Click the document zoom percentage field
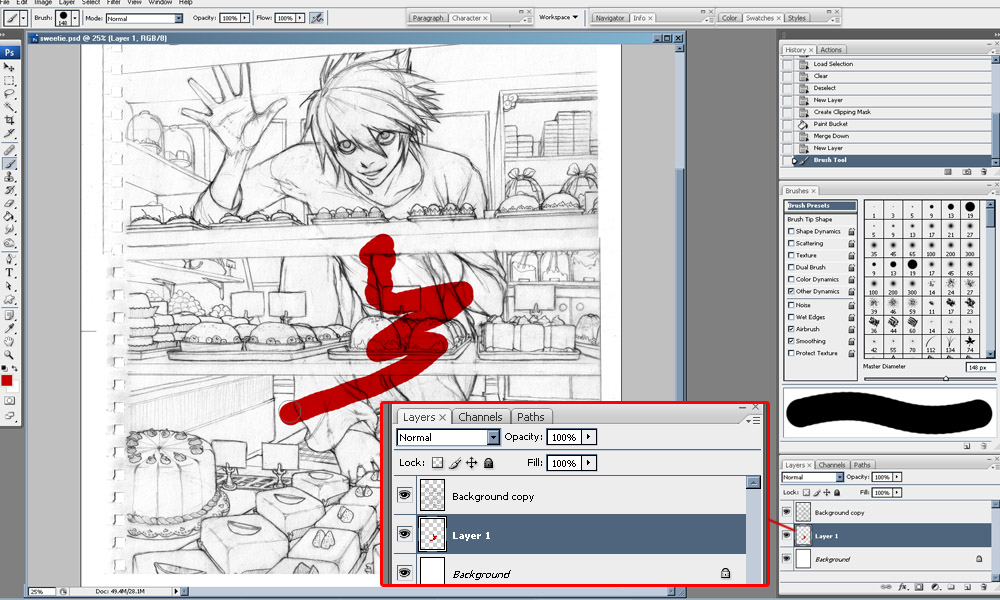The height and width of the screenshot is (600, 1000). pos(41,592)
